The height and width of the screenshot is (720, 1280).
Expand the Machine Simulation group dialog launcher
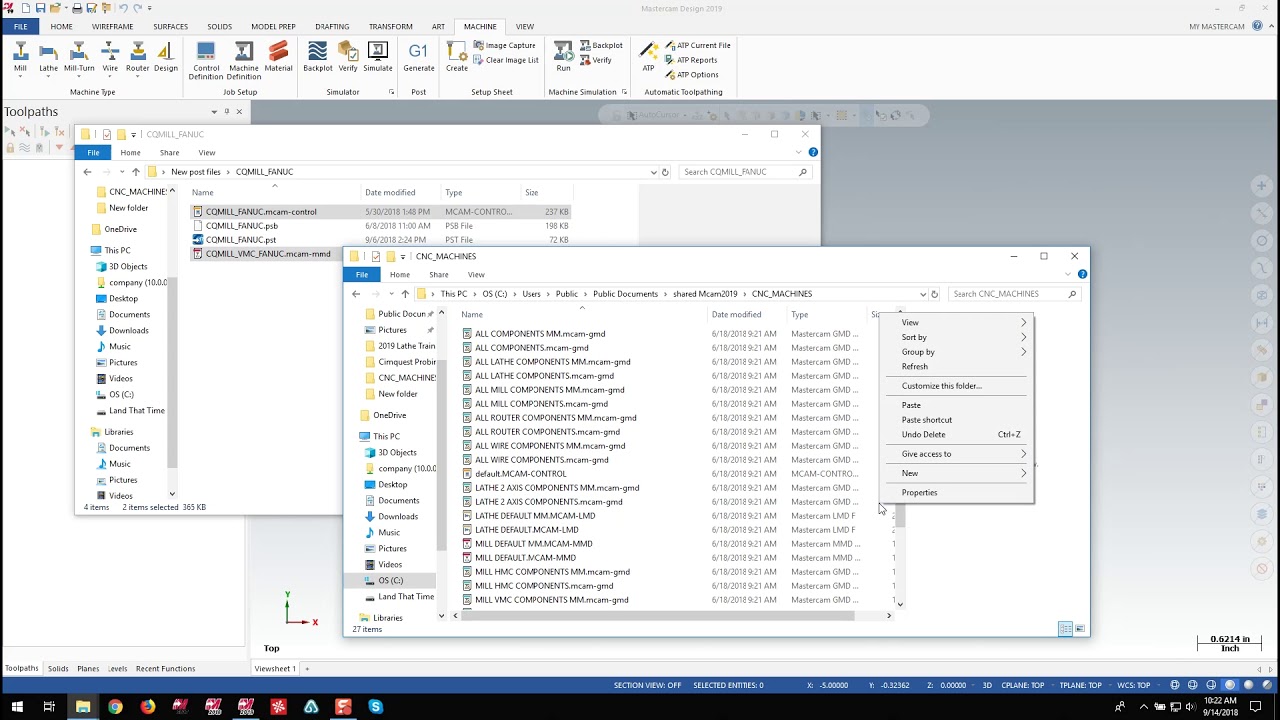624,92
